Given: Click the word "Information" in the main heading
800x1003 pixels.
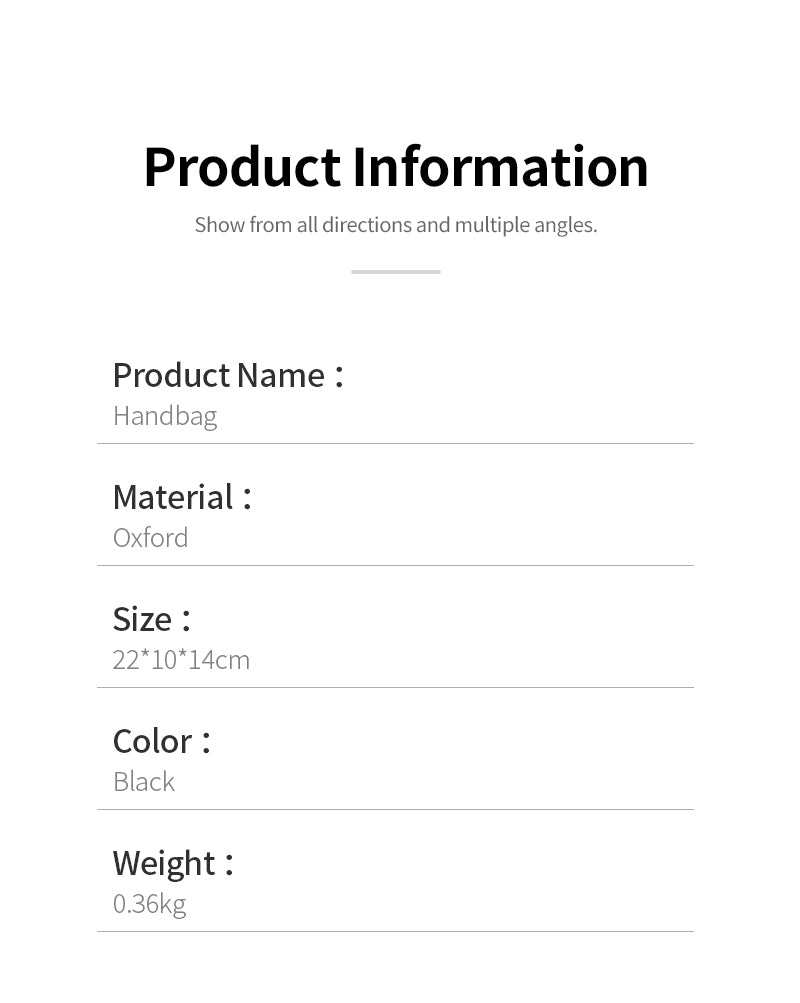Looking at the screenshot, I should (x=500, y=167).
